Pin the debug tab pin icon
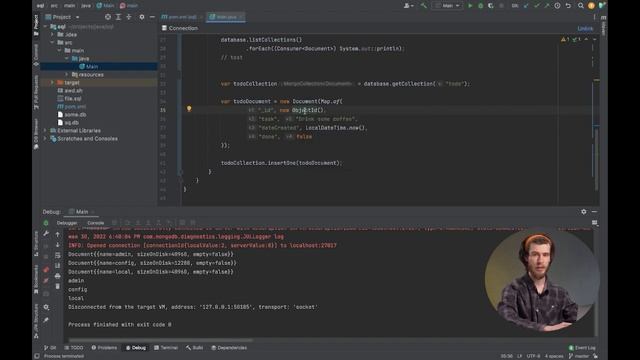 [x=46, y=320]
